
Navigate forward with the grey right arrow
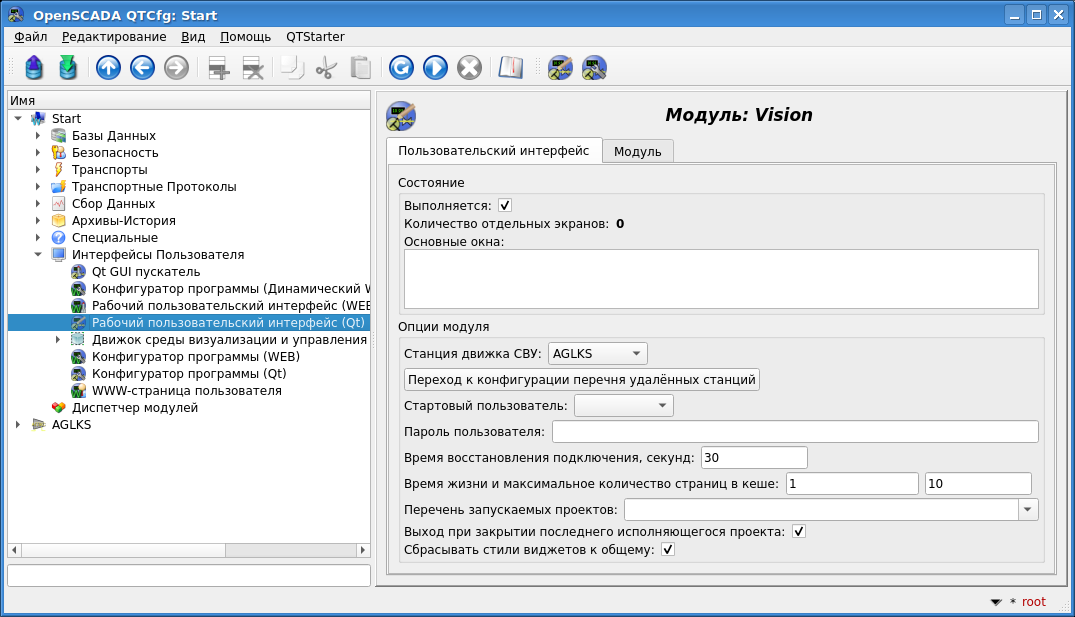[176, 68]
